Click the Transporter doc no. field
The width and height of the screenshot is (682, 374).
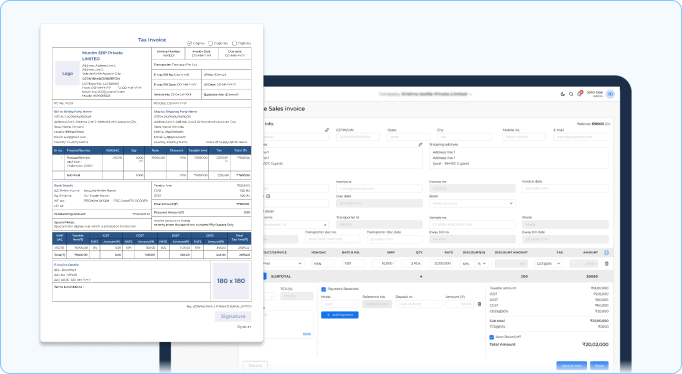[332, 239]
